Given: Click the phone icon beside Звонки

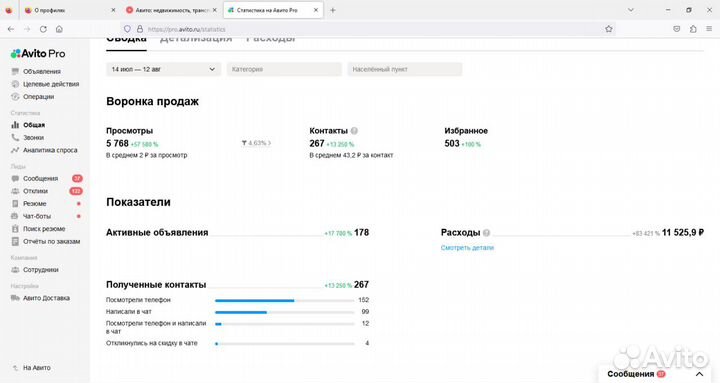Looking at the screenshot, I should coord(15,137).
